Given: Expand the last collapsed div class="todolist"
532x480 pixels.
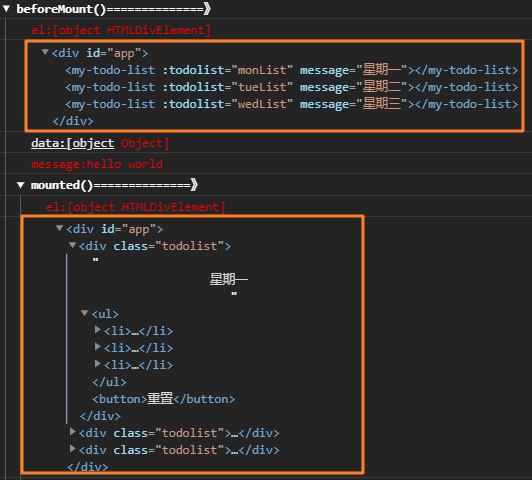Looking at the screenshot, I should 72,448.
